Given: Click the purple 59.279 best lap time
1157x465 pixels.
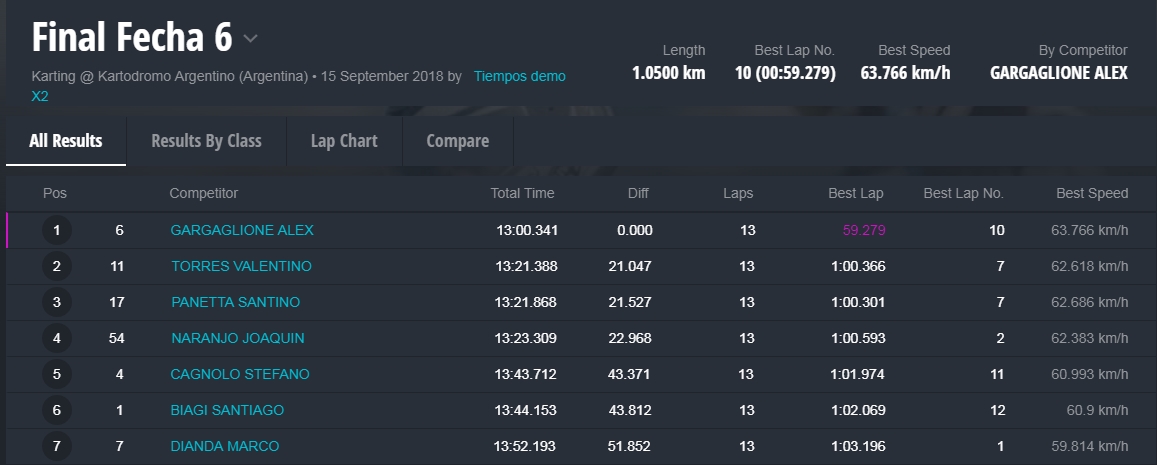Looking at the screenshot, I should click(x=864, y=230).
